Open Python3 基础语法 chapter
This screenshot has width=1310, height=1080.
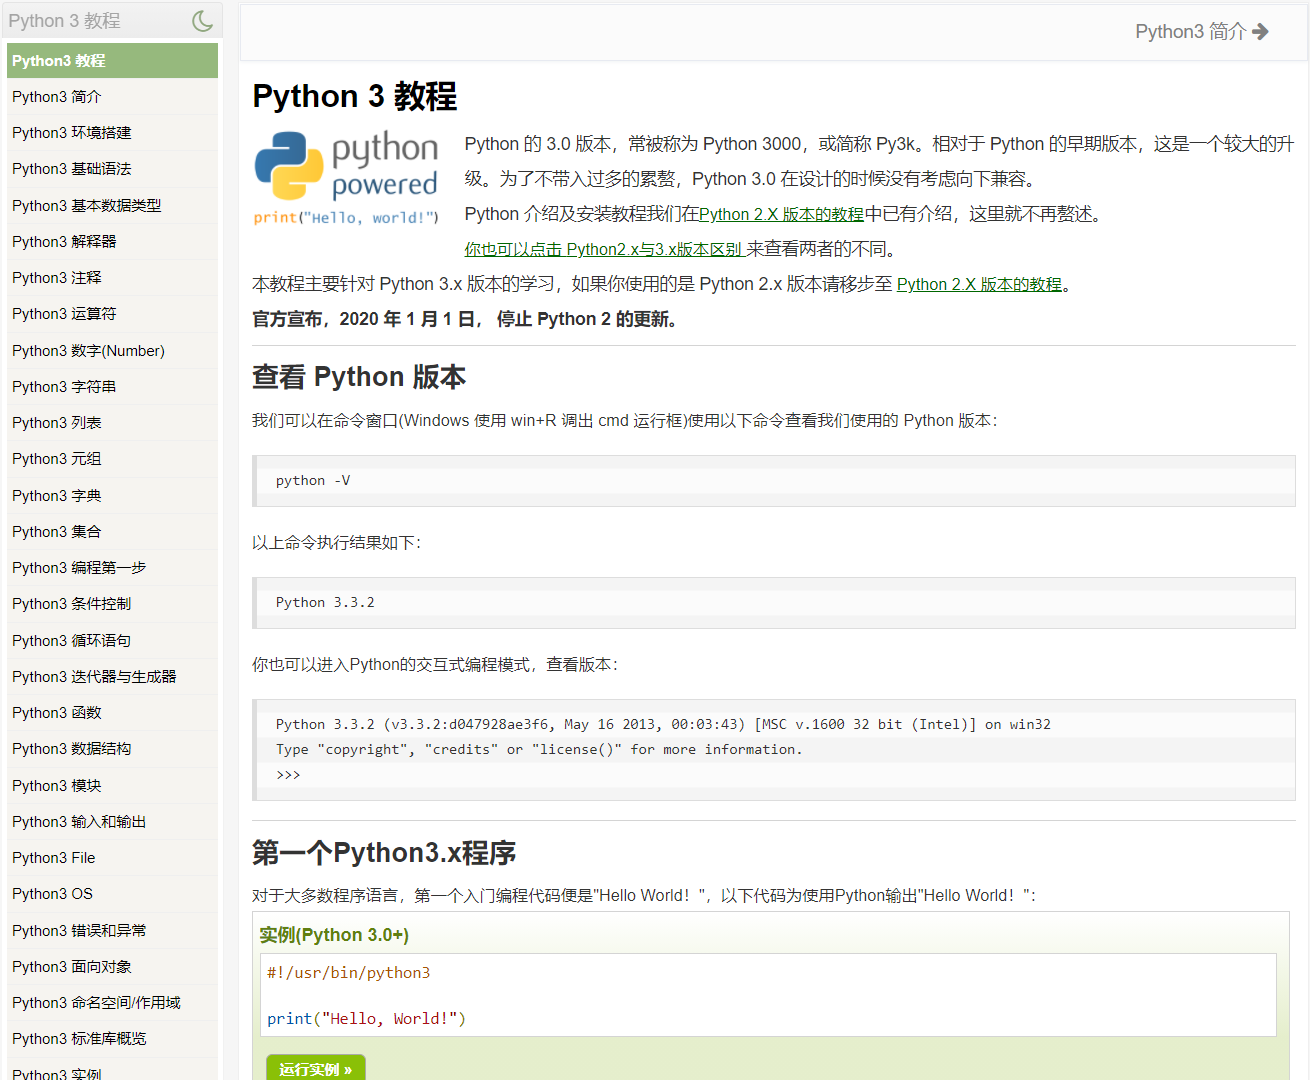(112, 169)
